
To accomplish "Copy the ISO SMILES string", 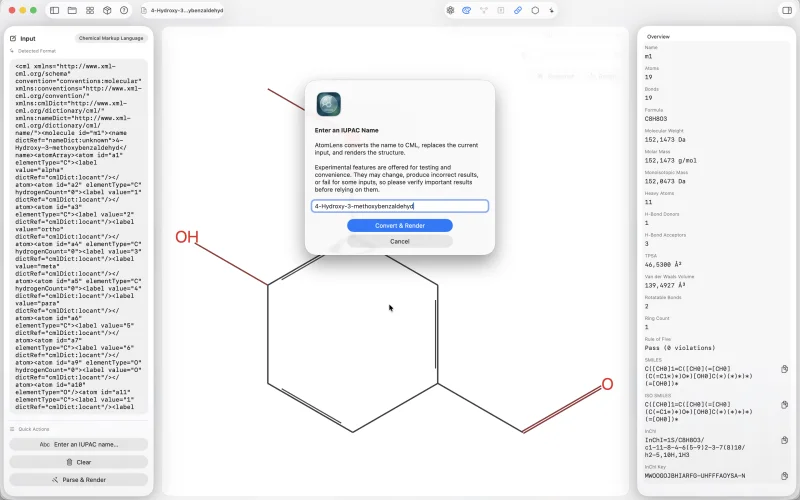I will [784, 405].
